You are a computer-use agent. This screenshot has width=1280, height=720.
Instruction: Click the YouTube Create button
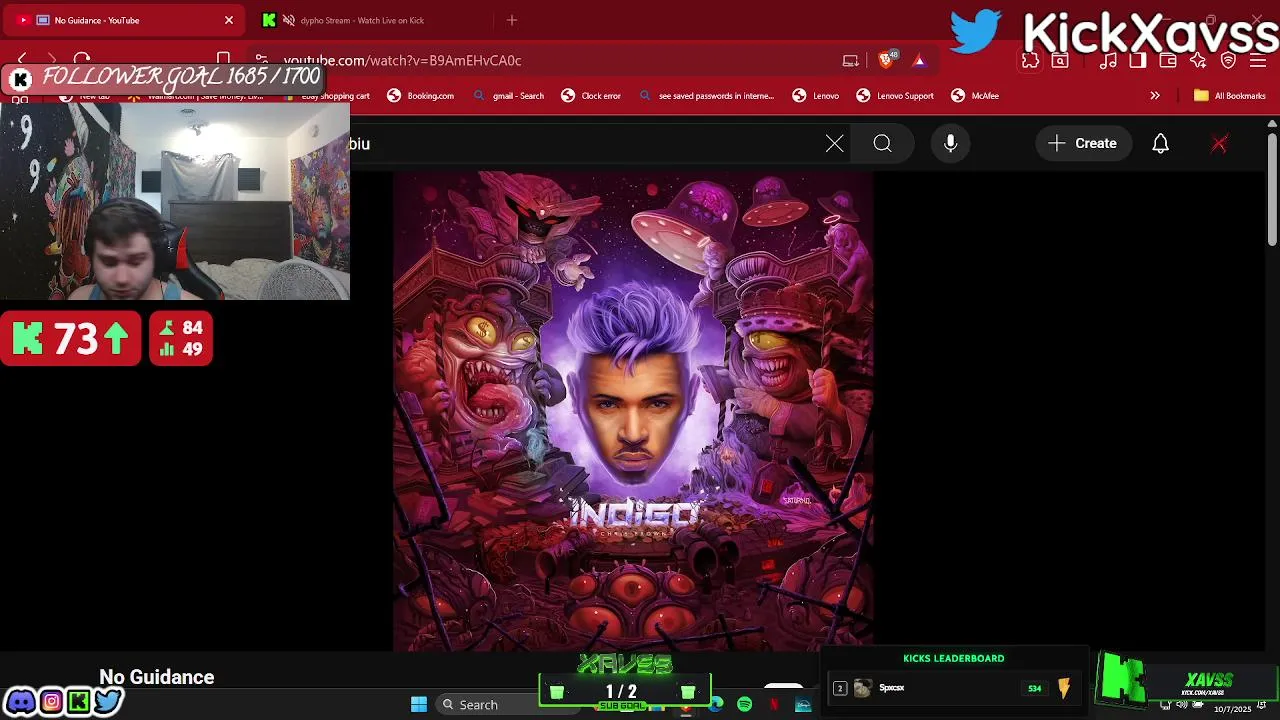pos(1083,144)
